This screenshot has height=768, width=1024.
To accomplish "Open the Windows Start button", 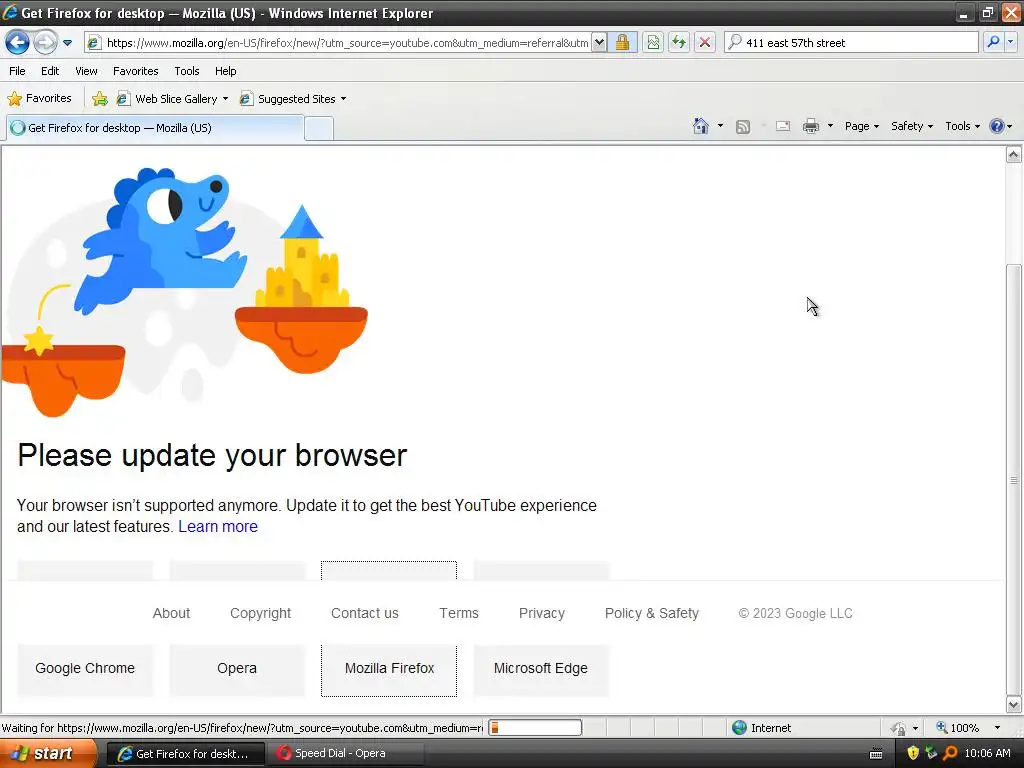I will point(48,753).
